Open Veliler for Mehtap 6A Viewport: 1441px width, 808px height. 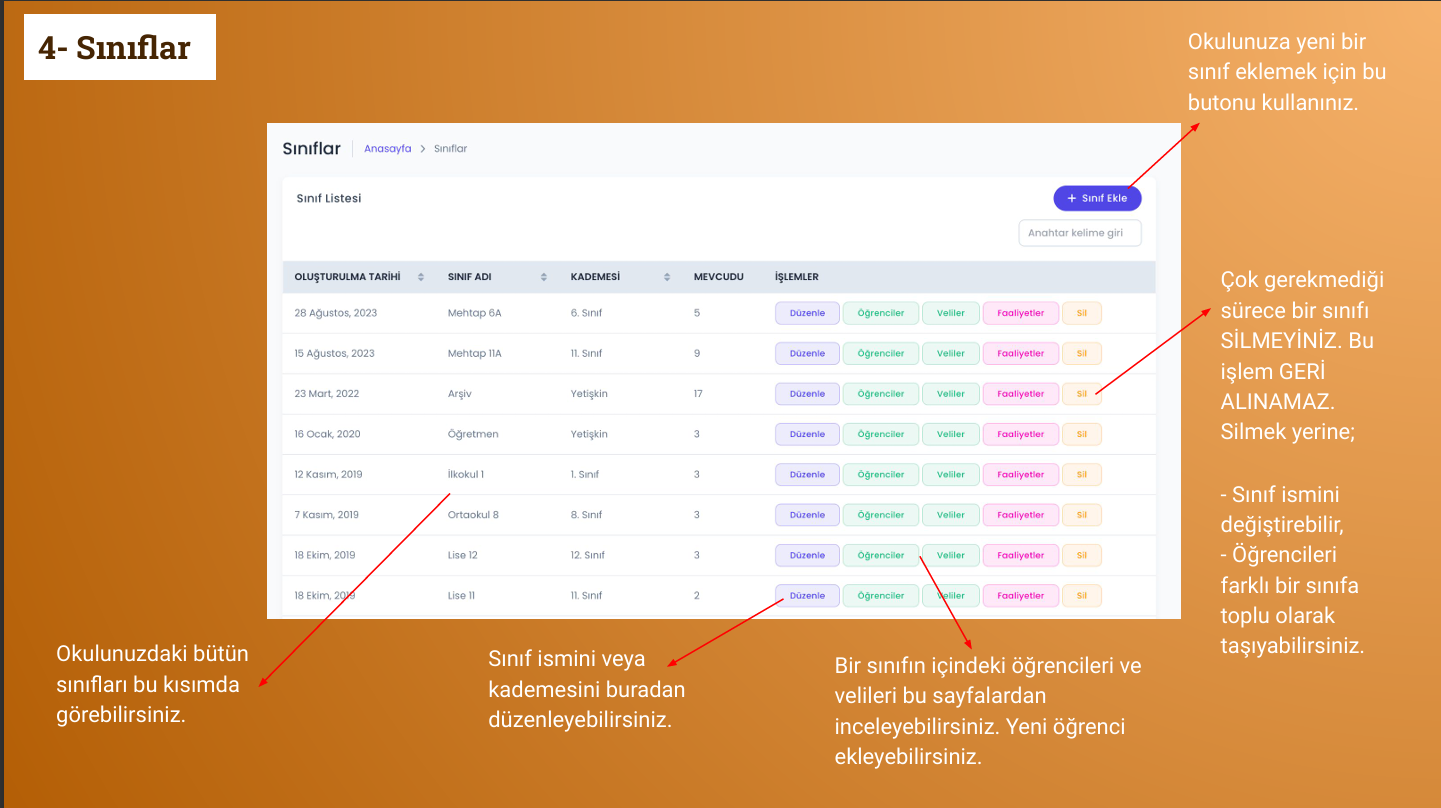tap(951, 313)
